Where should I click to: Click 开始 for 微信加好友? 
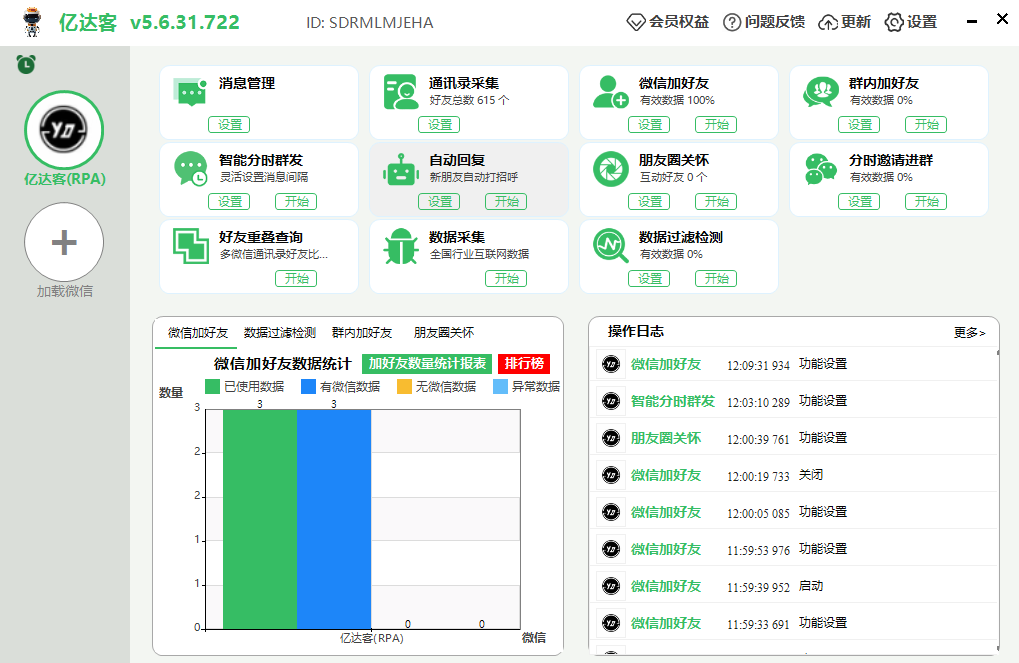(x=716, y=125)
